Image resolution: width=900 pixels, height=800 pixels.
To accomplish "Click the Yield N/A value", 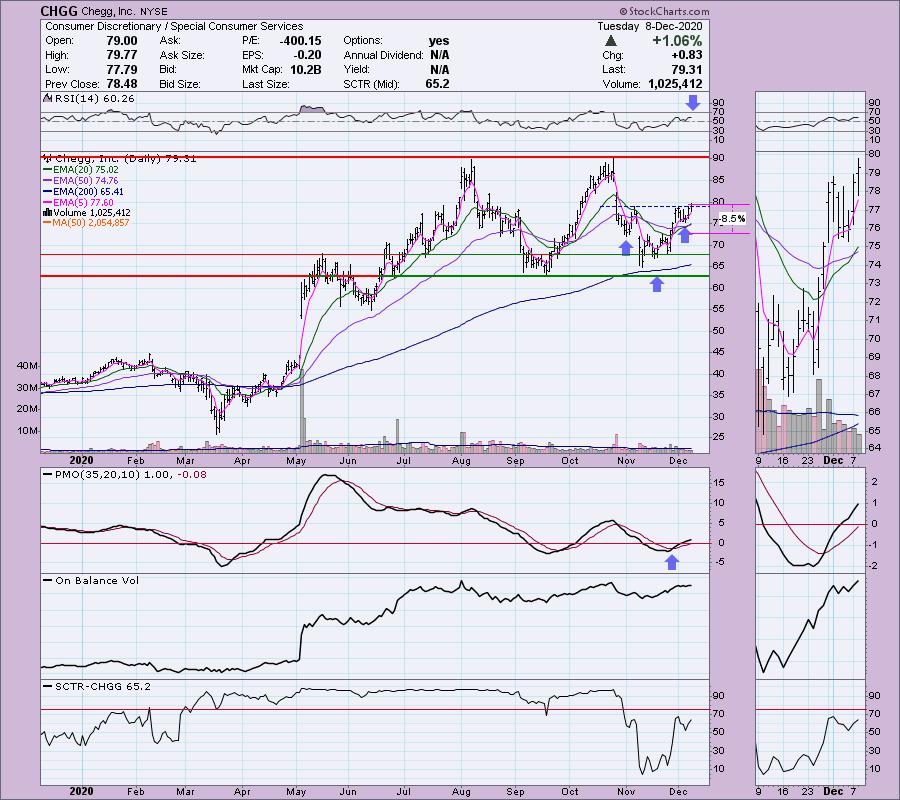I will click(440, 69).
